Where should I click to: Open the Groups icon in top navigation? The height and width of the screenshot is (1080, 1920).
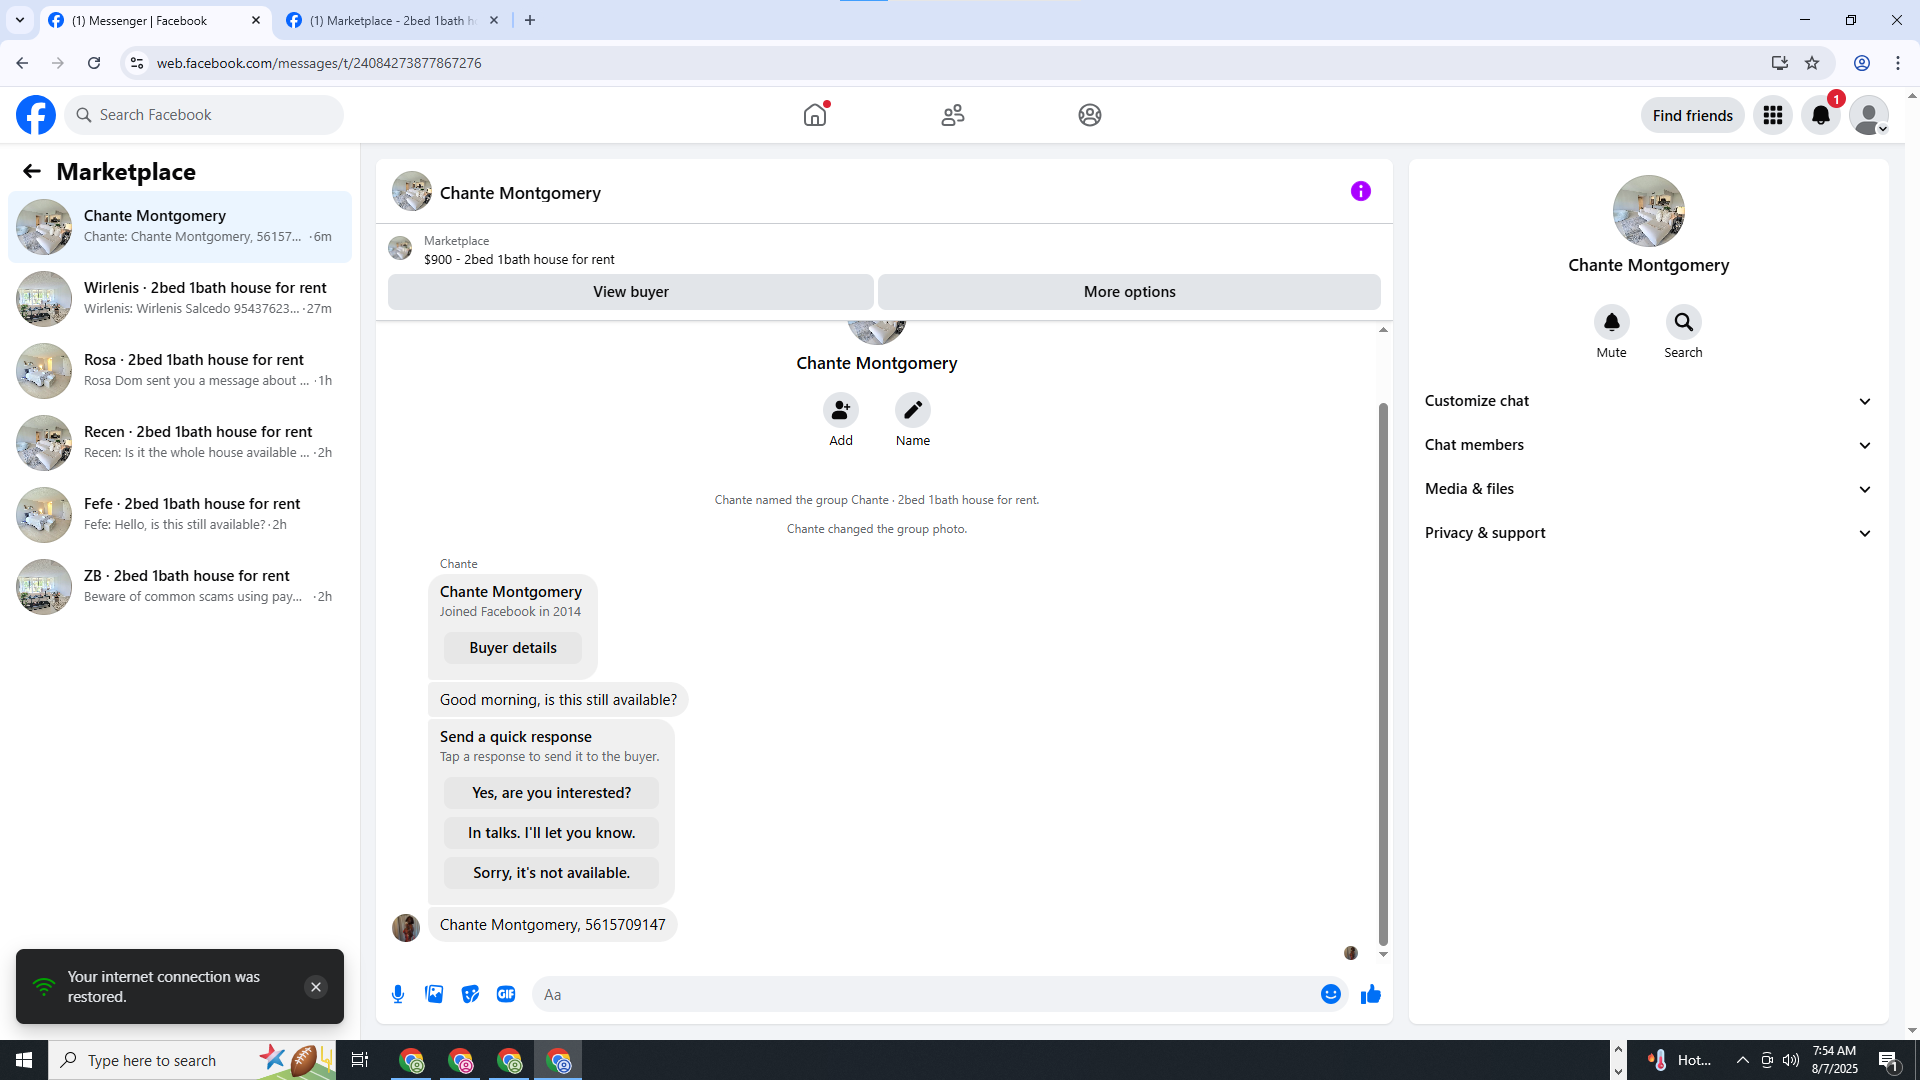pos(1090,115)
